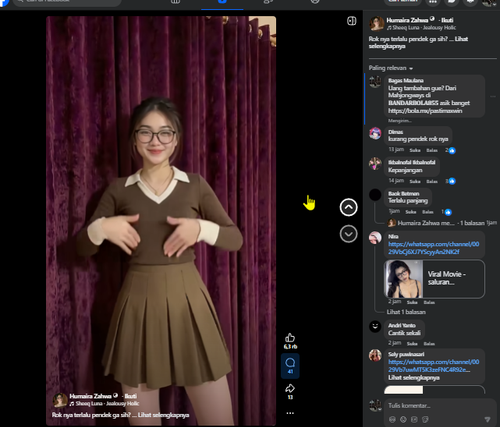Switch commenting identity via own avatar

(375, 406)
